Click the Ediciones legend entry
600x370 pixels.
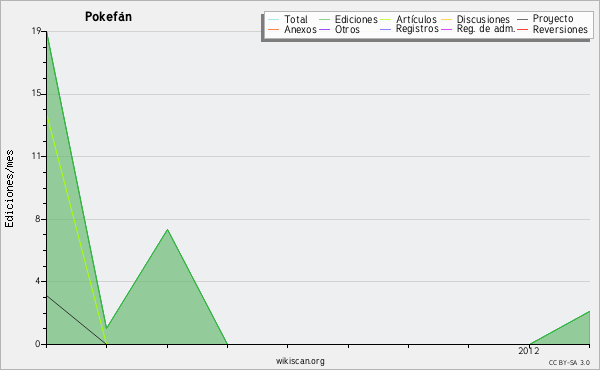click(348, 19)
